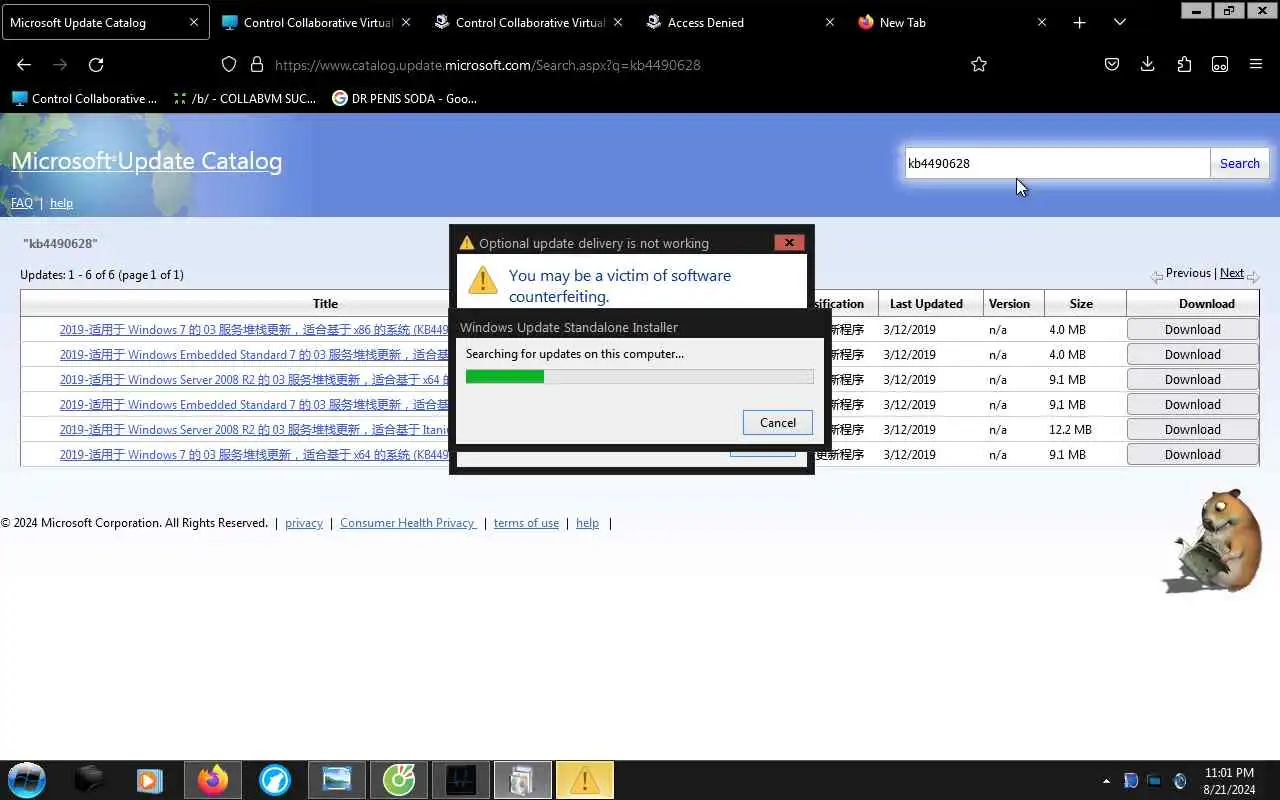Click the leftmost blue system tray icon
Image resolution: width=1280 pixels, height=800 pixels.
(x=1131, y=780)
